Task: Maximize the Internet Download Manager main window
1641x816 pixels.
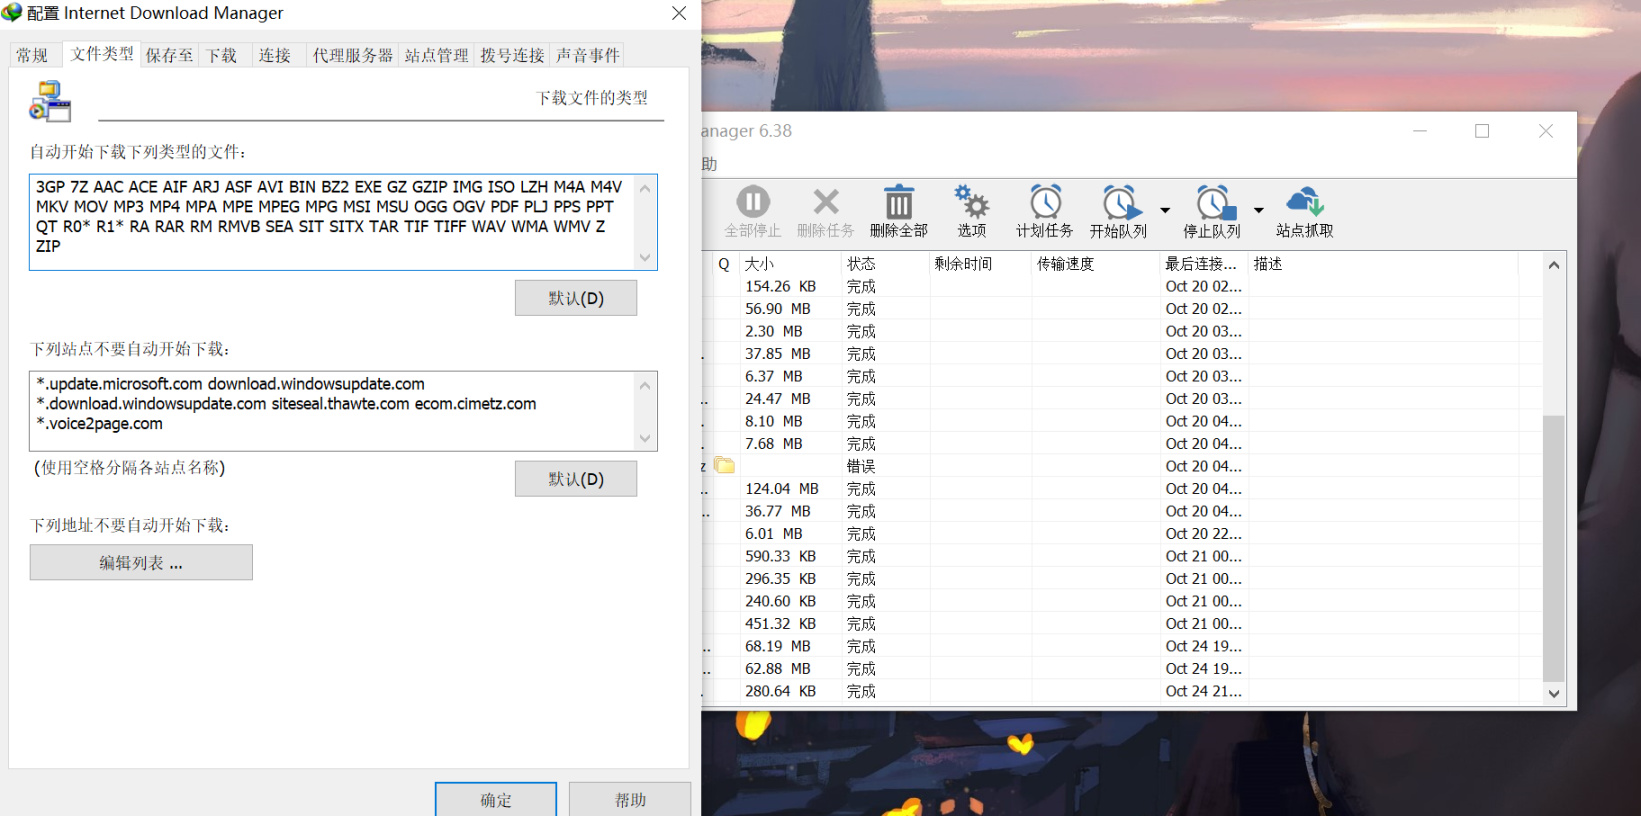Action: tap(1482, 131)
